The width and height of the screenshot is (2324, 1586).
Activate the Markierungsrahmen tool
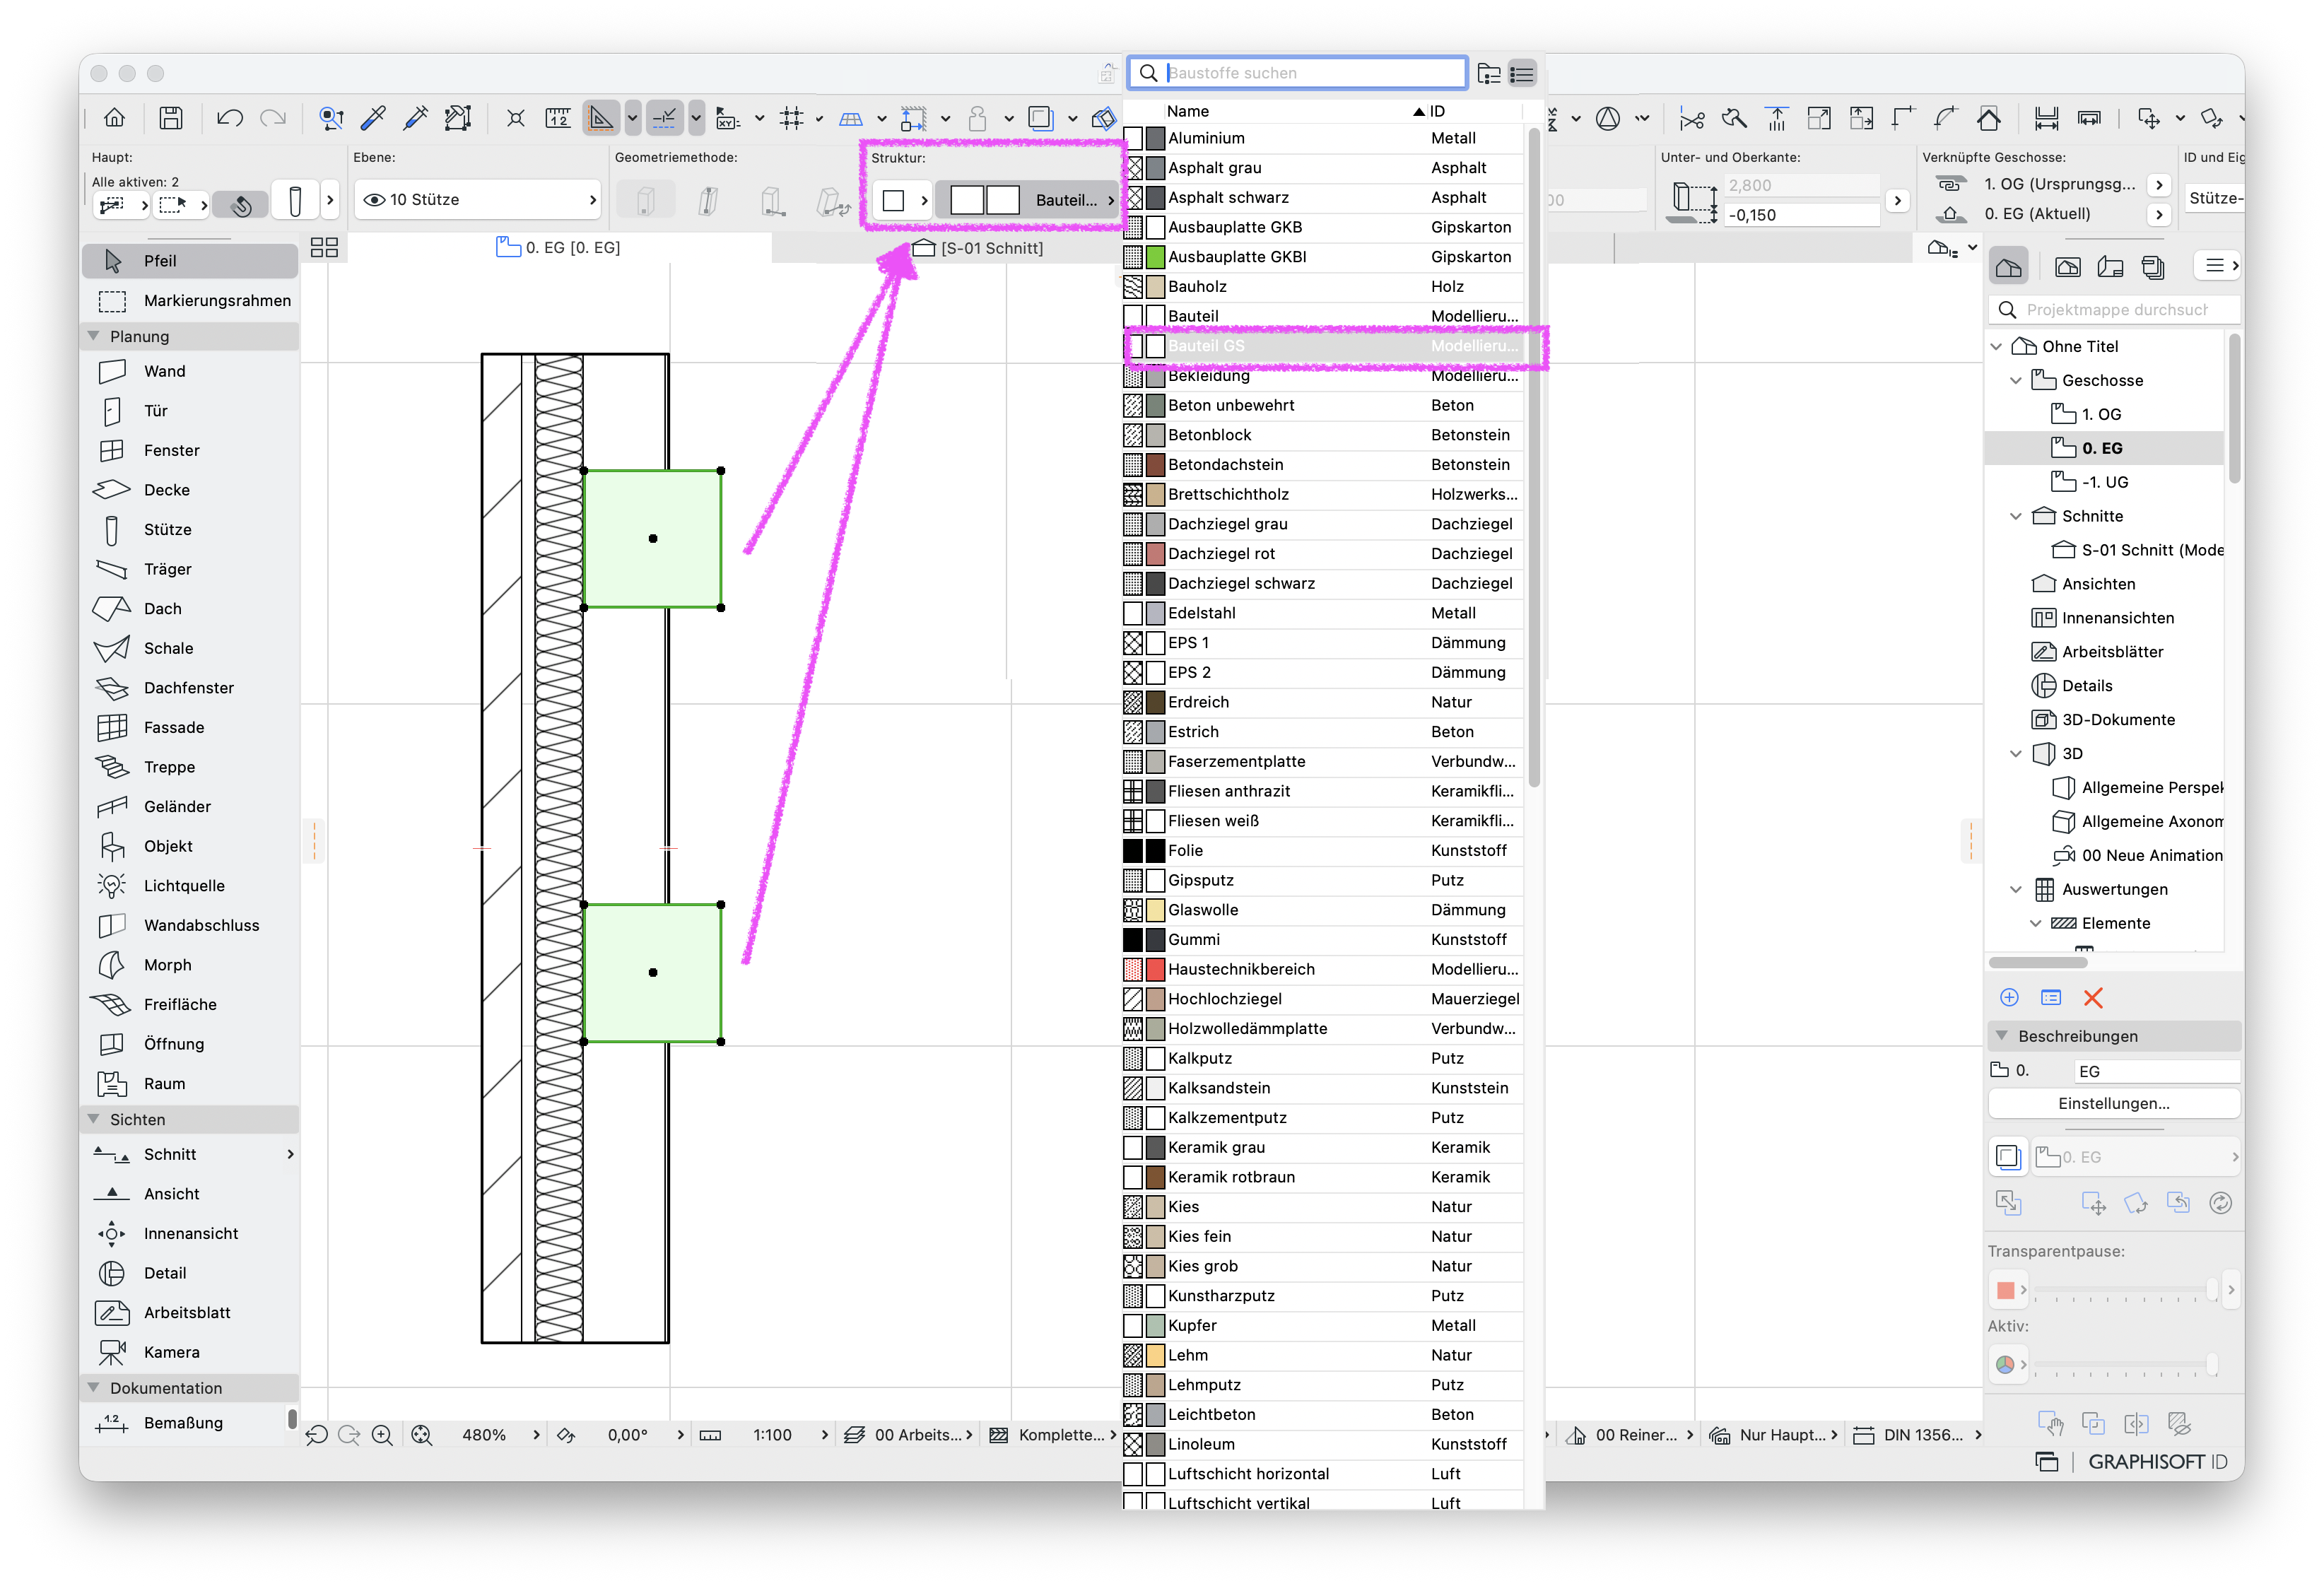point(190,301)
